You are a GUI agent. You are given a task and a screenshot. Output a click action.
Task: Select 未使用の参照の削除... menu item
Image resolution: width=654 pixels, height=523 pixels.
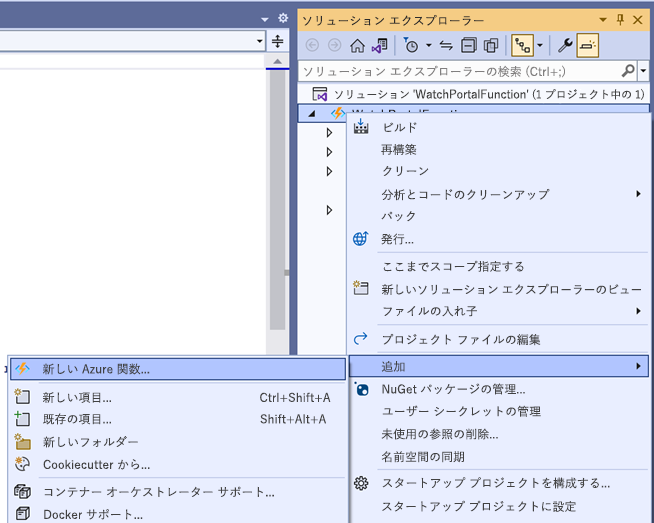click(x=440, y=434)
